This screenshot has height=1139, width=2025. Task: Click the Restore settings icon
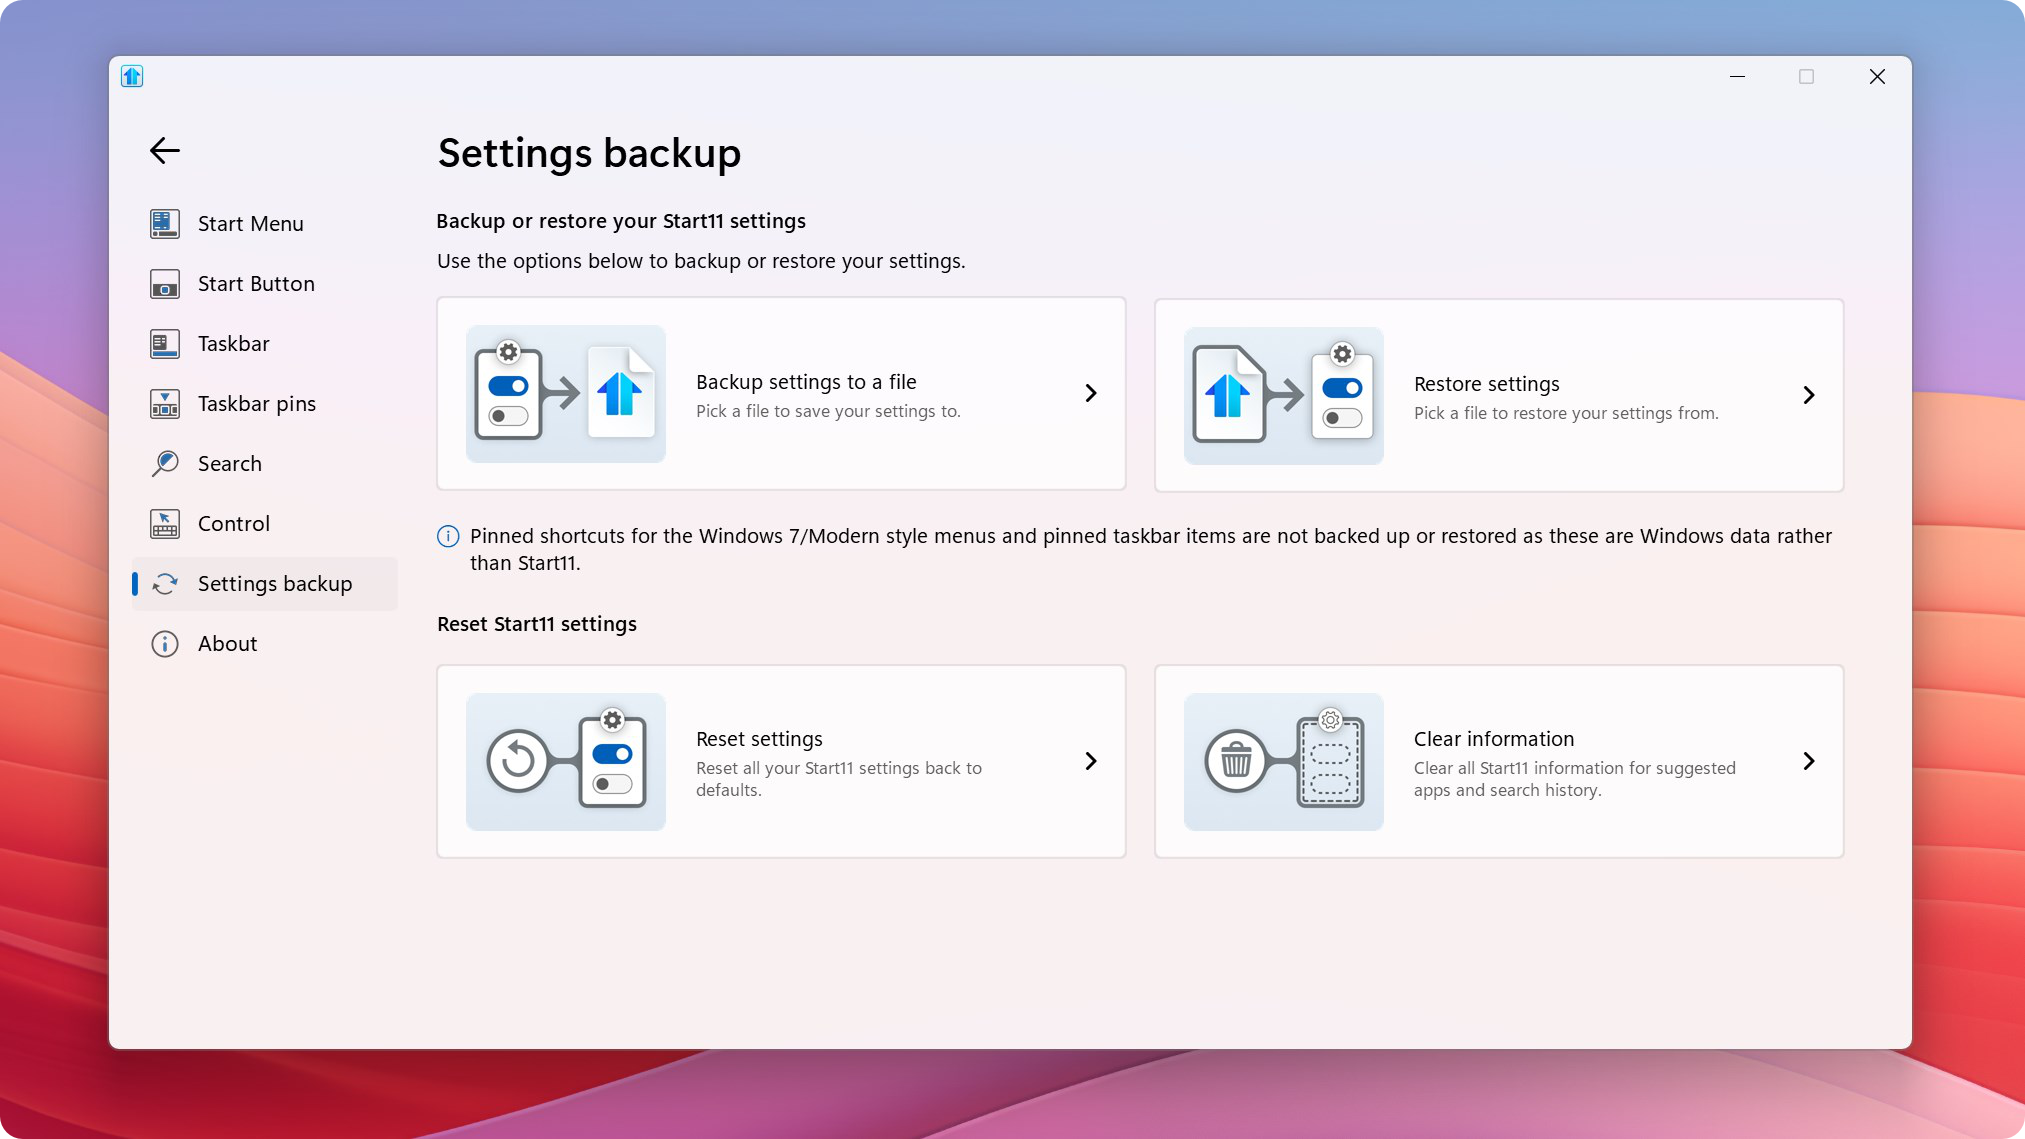click(x=1282, y=394)
